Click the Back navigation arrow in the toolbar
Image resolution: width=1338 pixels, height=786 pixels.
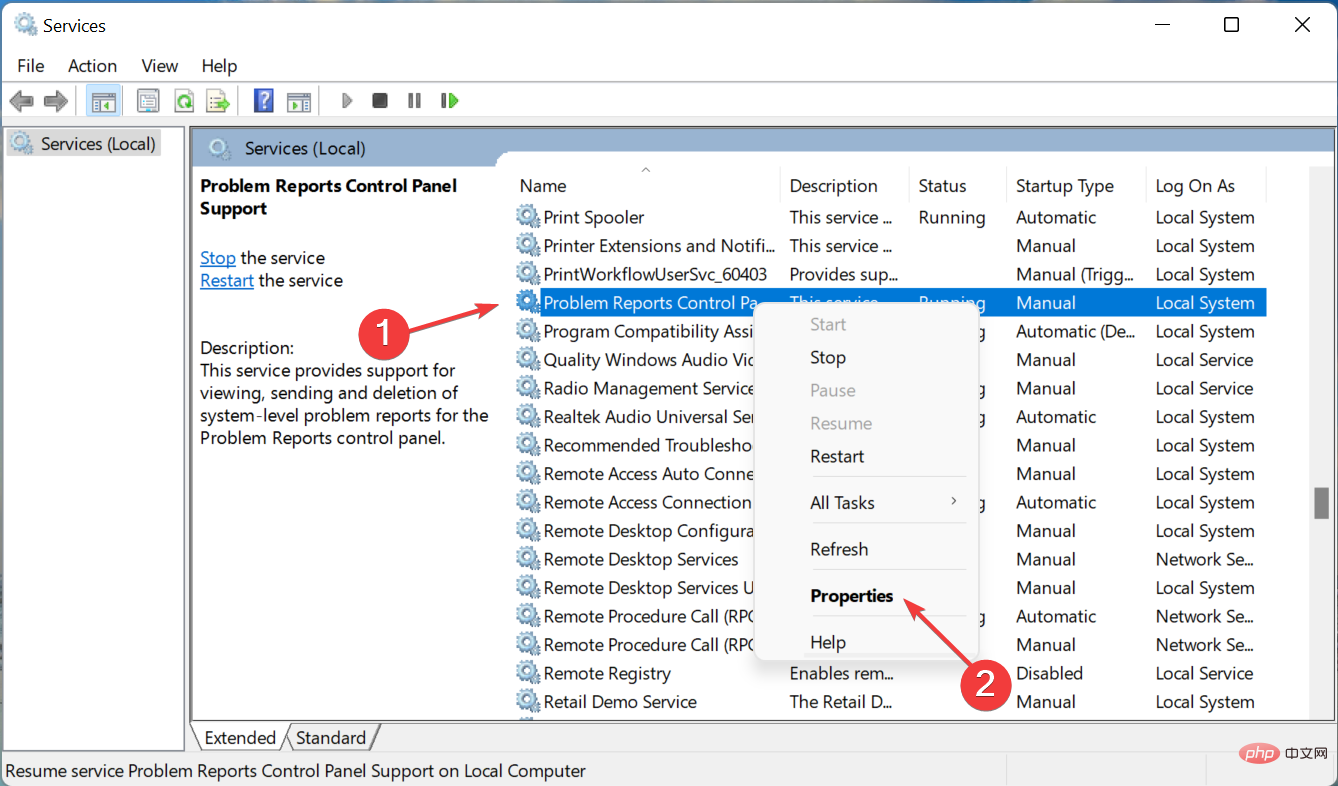21,100
